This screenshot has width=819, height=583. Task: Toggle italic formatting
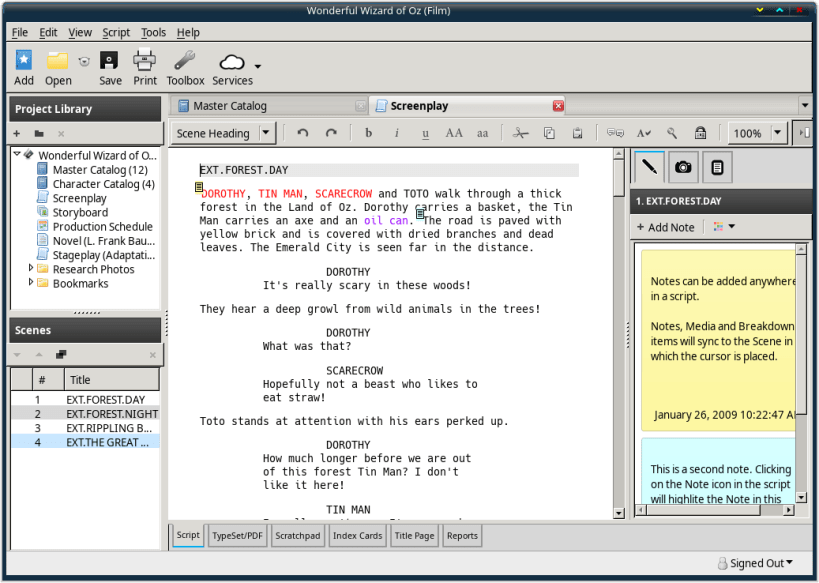tap(397, 133)
